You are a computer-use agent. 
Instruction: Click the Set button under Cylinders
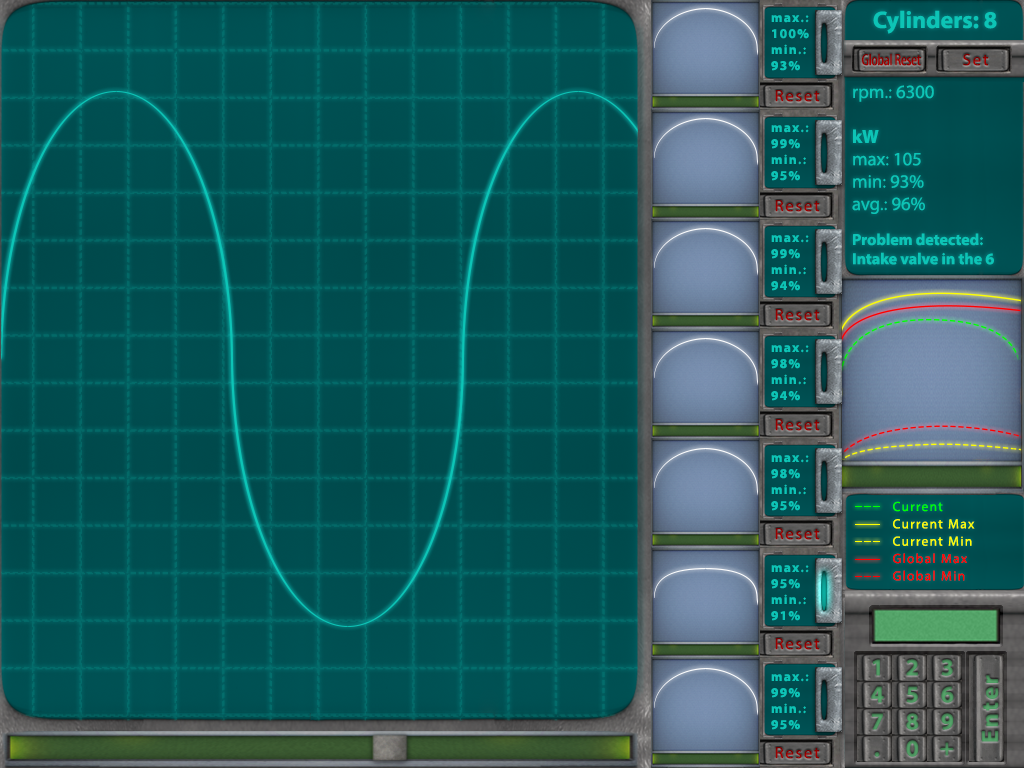974,60
